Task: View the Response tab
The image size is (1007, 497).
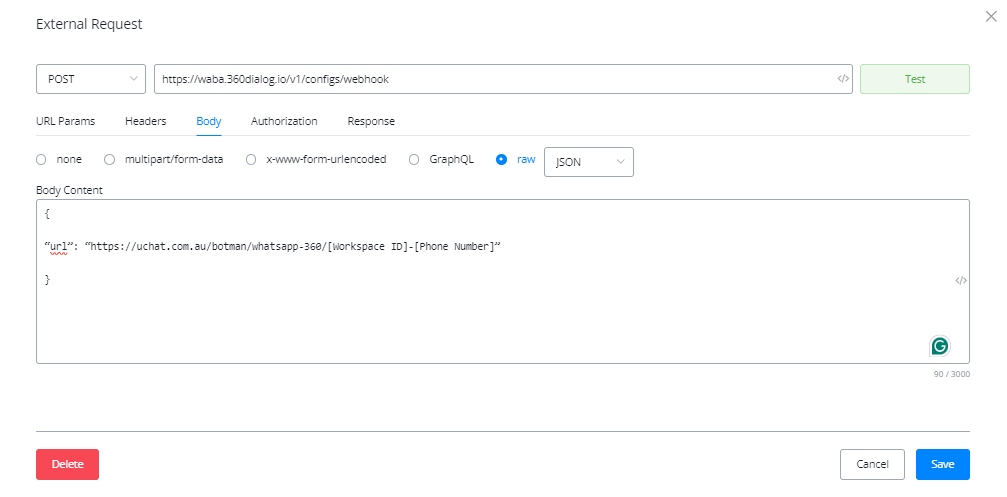Action: 371,121
